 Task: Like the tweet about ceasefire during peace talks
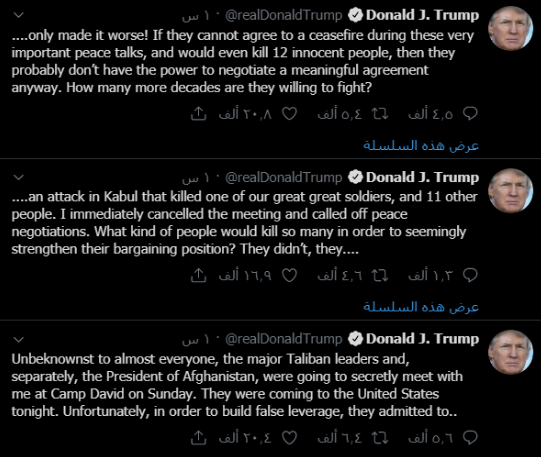pos(289,114)
